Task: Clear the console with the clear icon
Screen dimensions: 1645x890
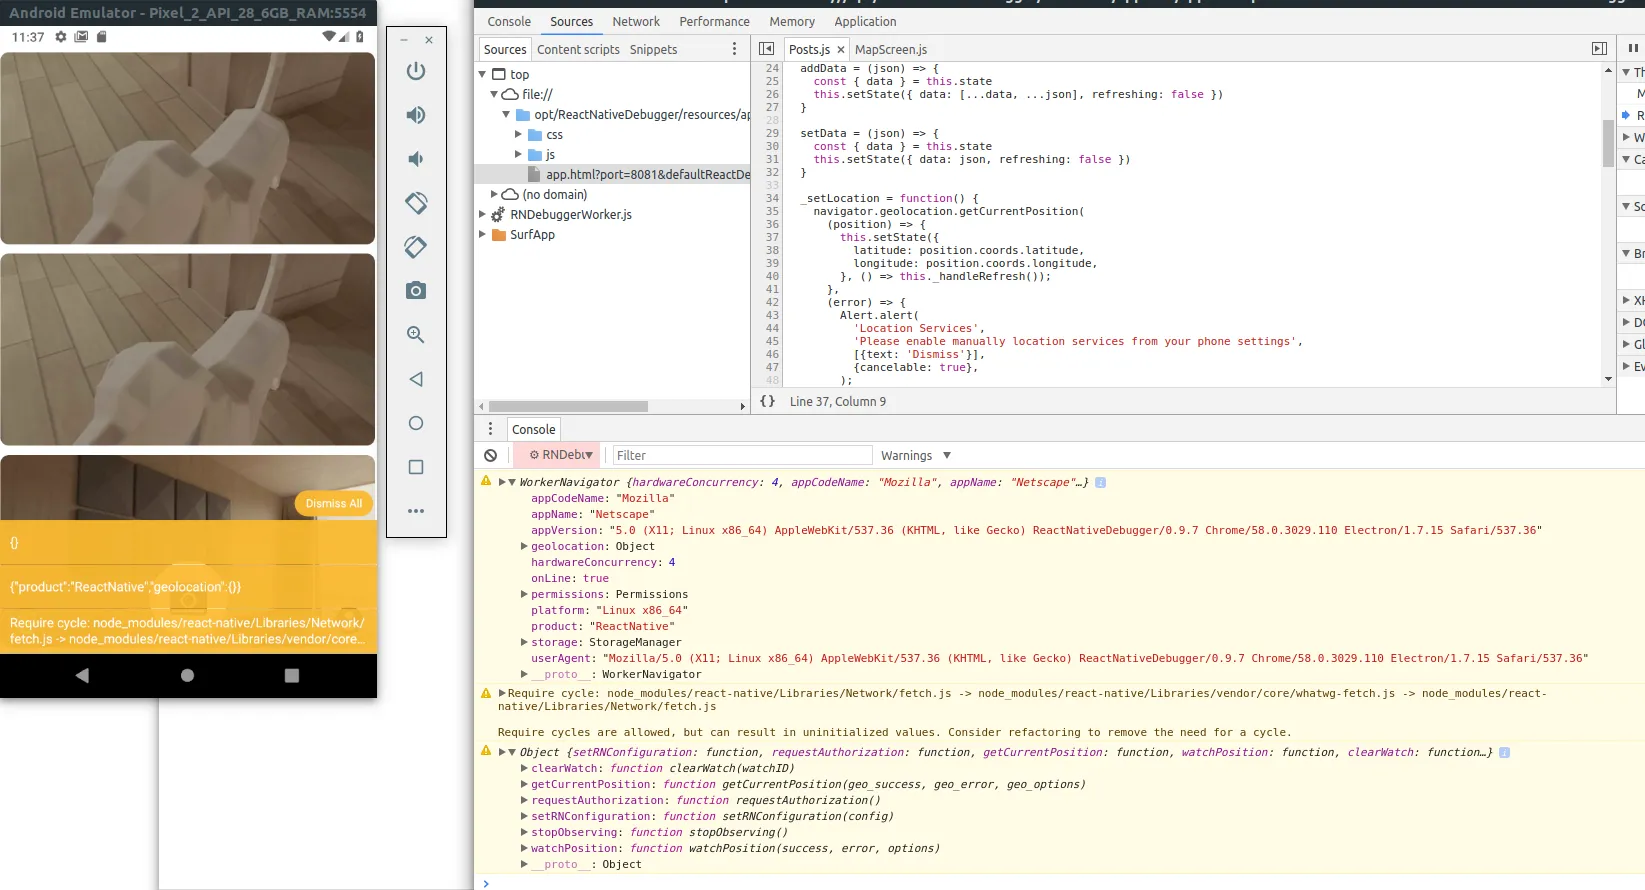Action: click(x=490, y=455)
